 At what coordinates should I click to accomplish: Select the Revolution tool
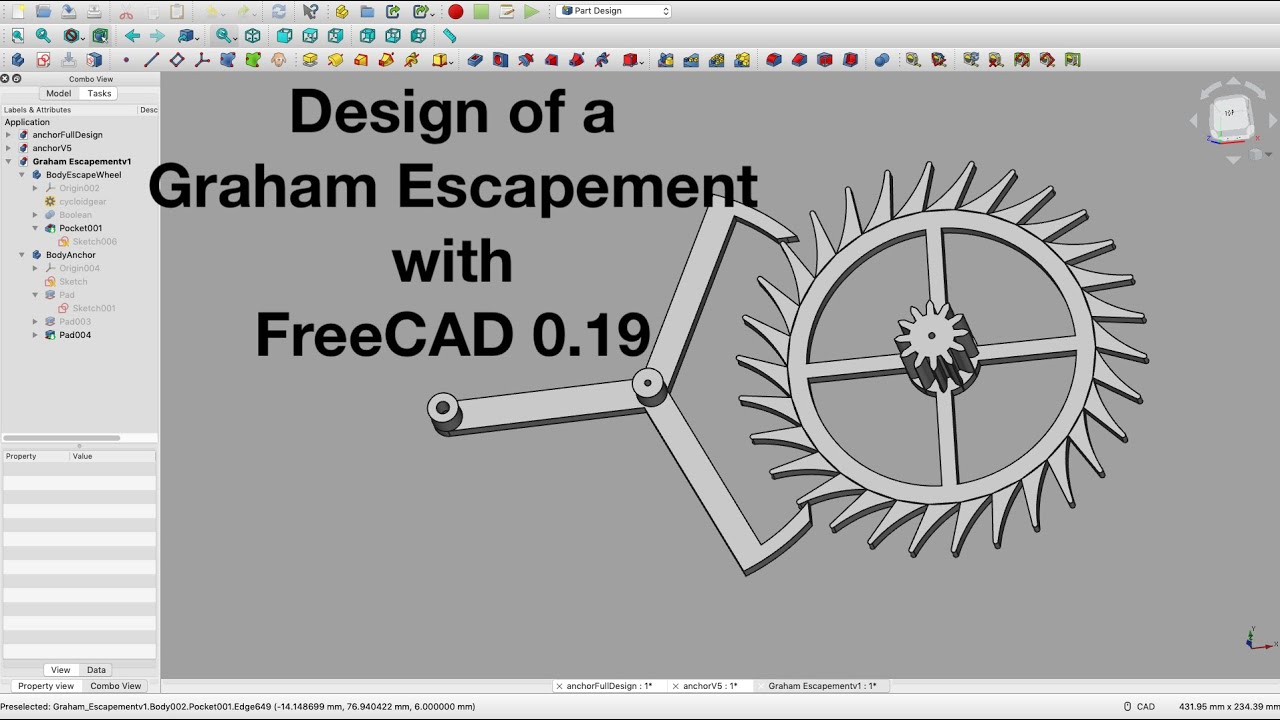(x=335, y=60)
